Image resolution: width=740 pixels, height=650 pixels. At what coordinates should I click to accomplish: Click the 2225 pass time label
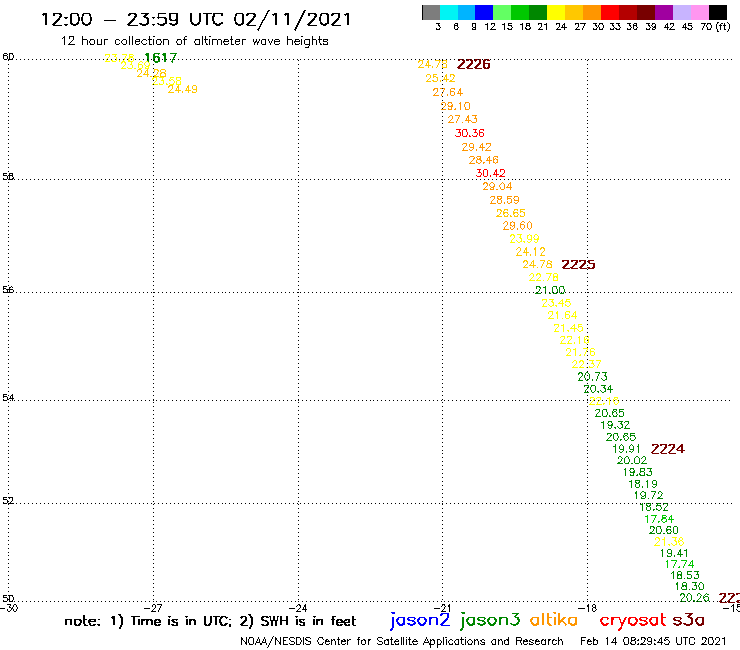click(x=578, y=265)
